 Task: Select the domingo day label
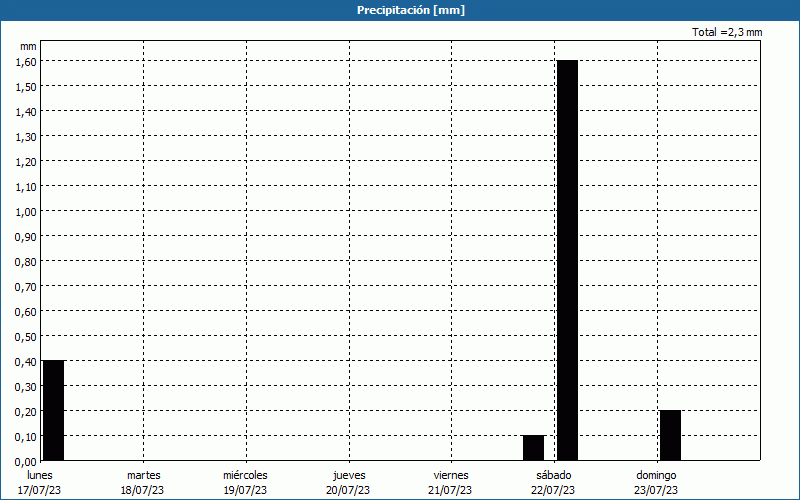(656, 475)
